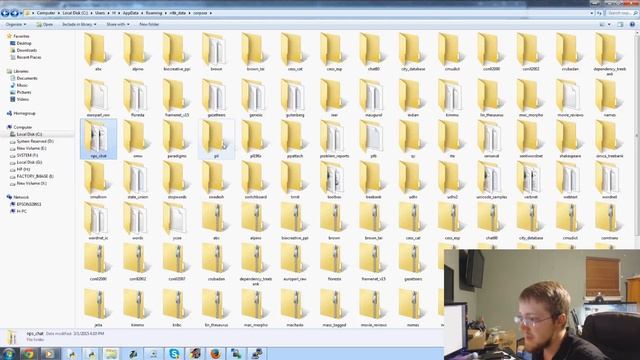Select the omw folder

tap(138, 139)
